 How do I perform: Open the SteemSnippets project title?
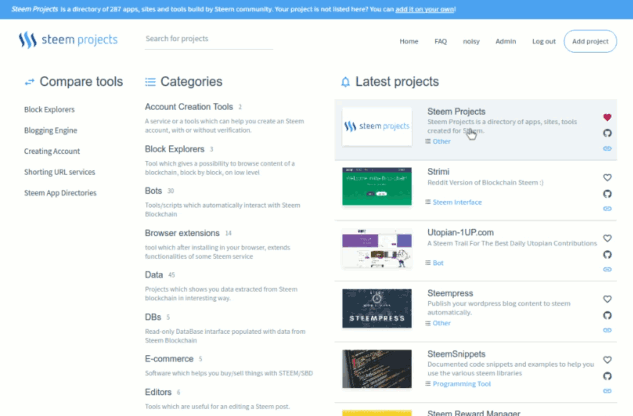pyautogui.click(x=456, y=354)
